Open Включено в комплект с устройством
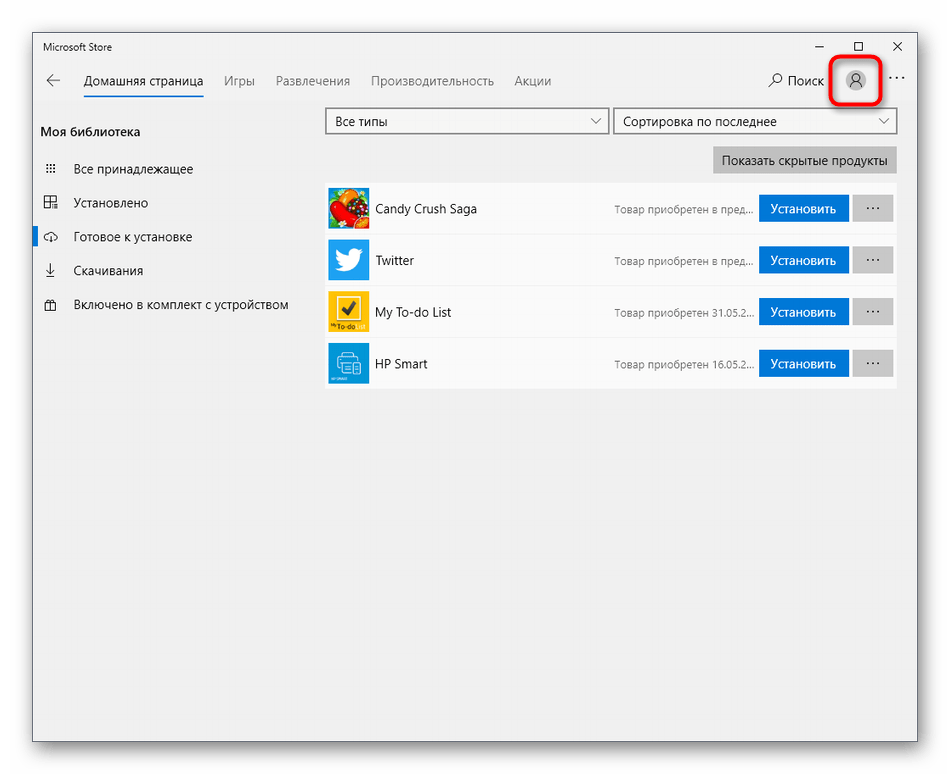950x774 pixels. [180, 305]
